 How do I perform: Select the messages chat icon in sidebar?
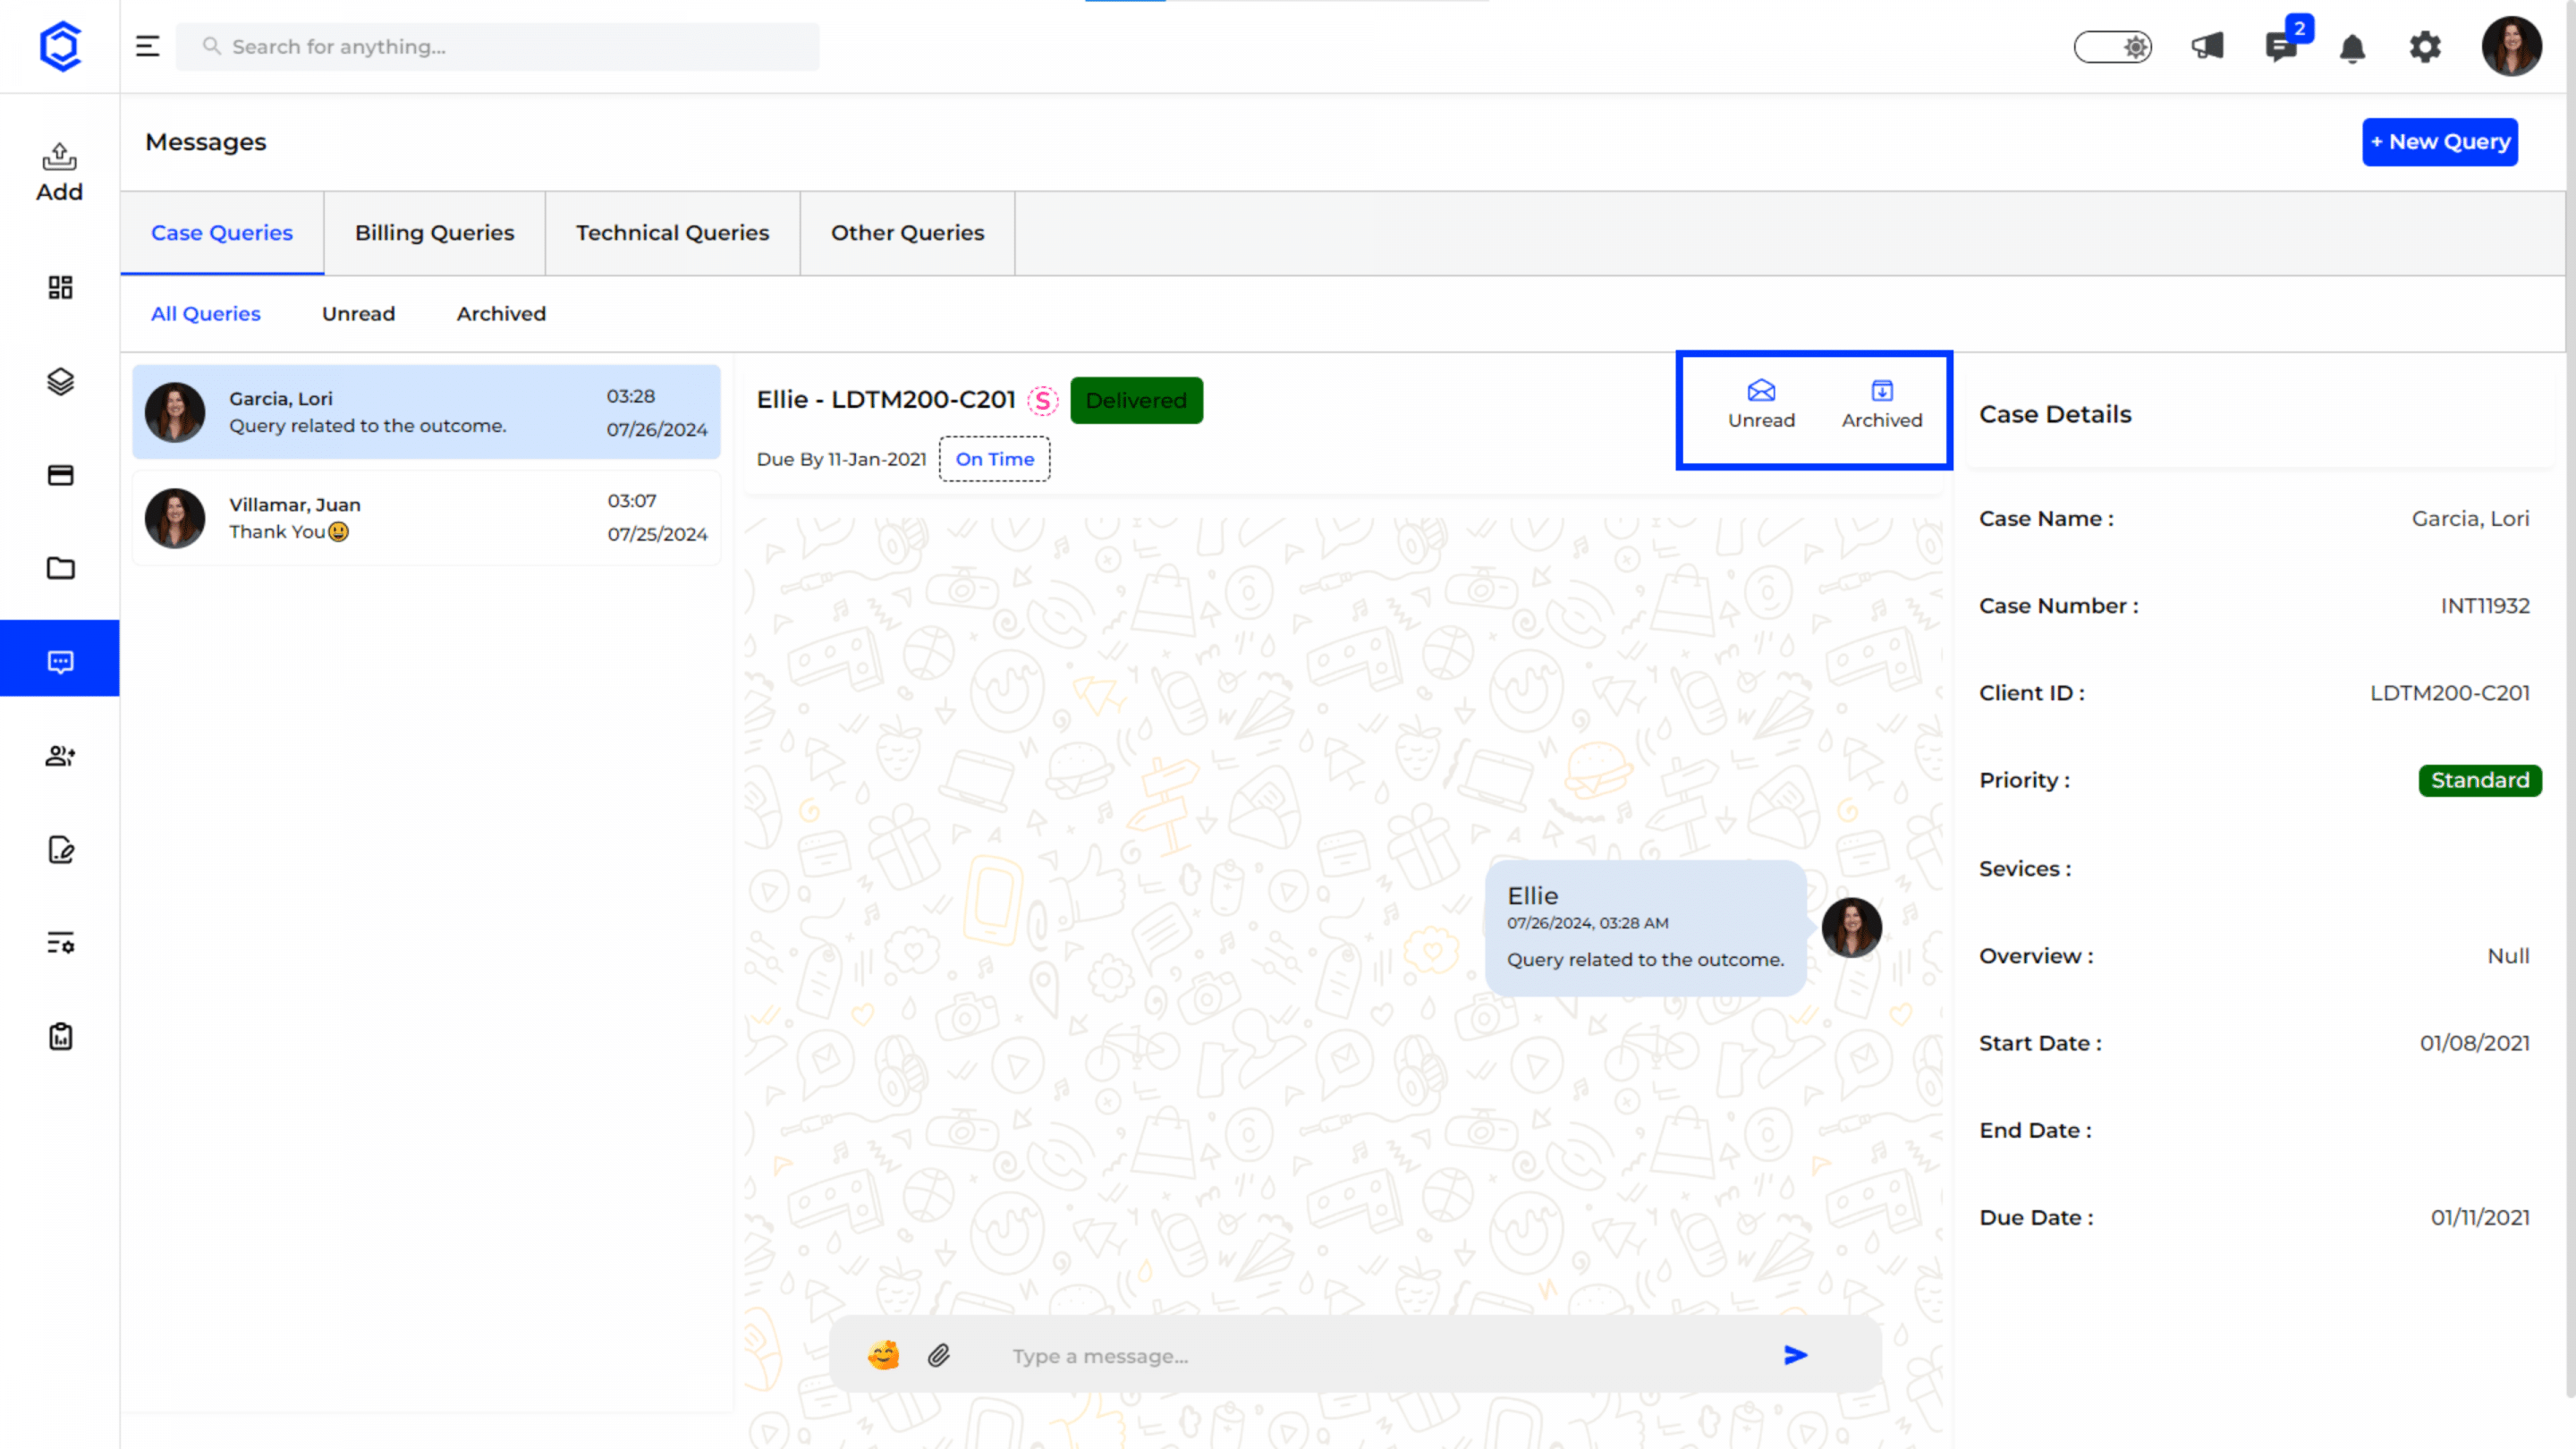pyautogui.click(x=60, y=661)
